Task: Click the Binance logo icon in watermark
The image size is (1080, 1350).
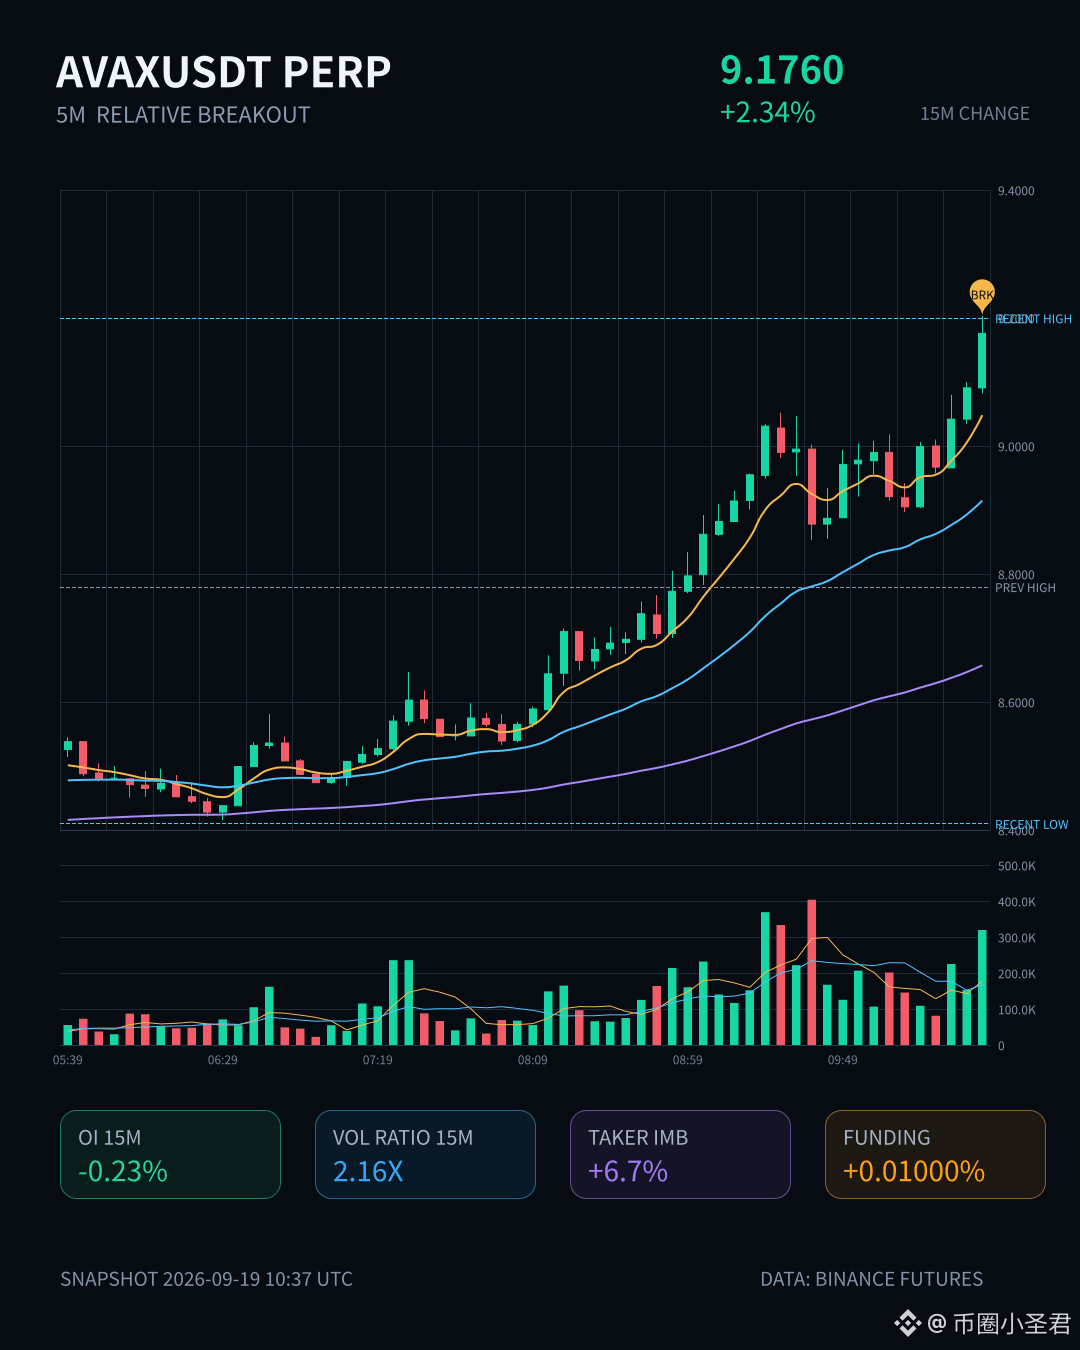Action: tap(907, 1323)
